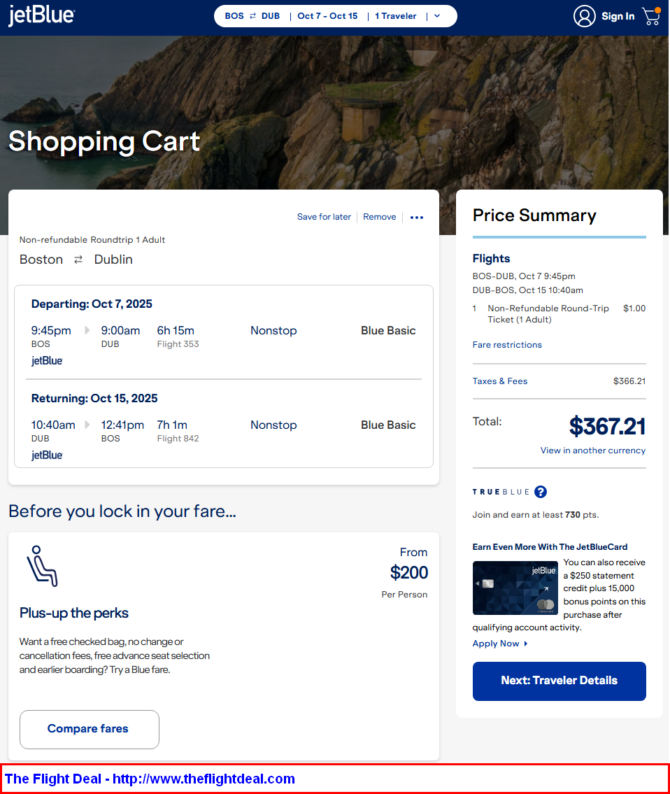
Task: Click the JetBlue credit card image
Action: pyautogui.click(x=515, y=587)
